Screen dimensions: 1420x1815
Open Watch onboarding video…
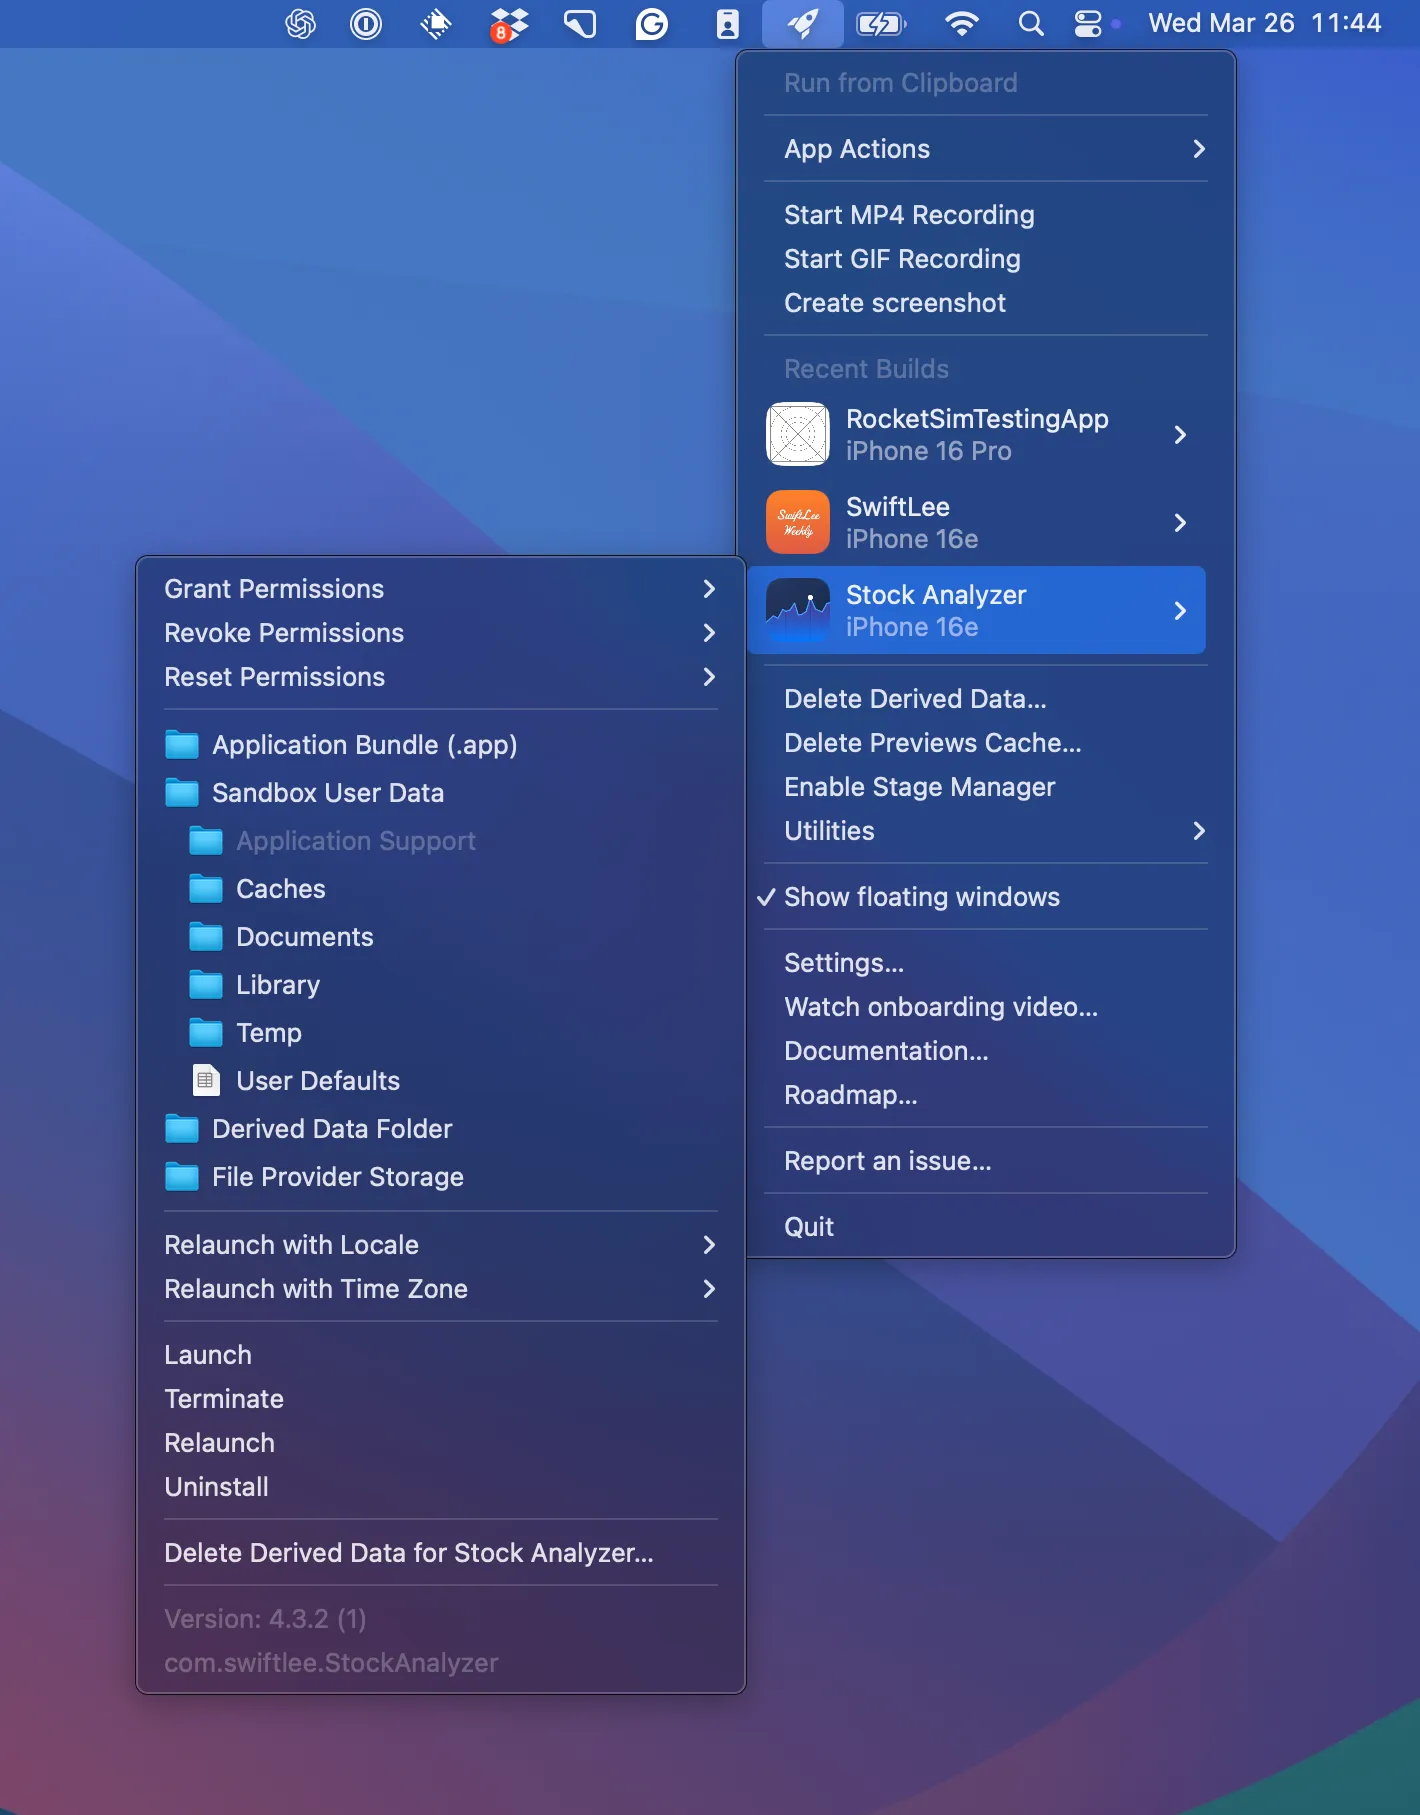(941, 1007)
